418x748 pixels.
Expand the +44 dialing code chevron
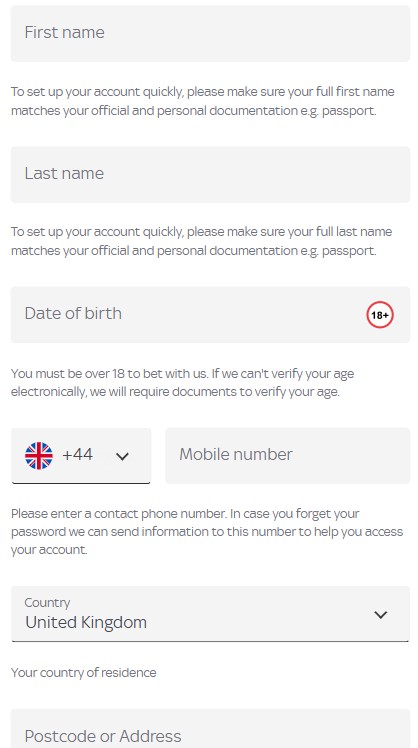pos(123,457)
